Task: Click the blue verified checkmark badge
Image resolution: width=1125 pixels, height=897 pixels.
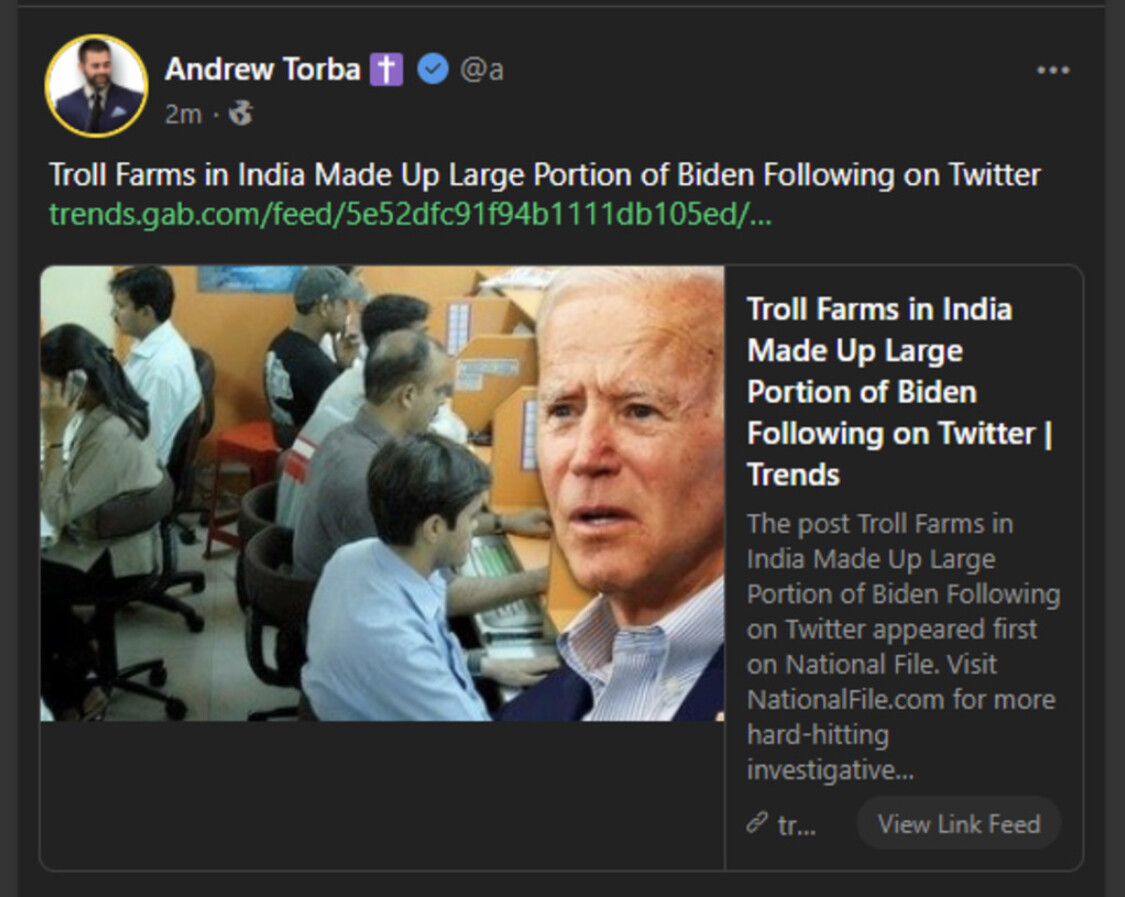Action: tap(432, 69)
